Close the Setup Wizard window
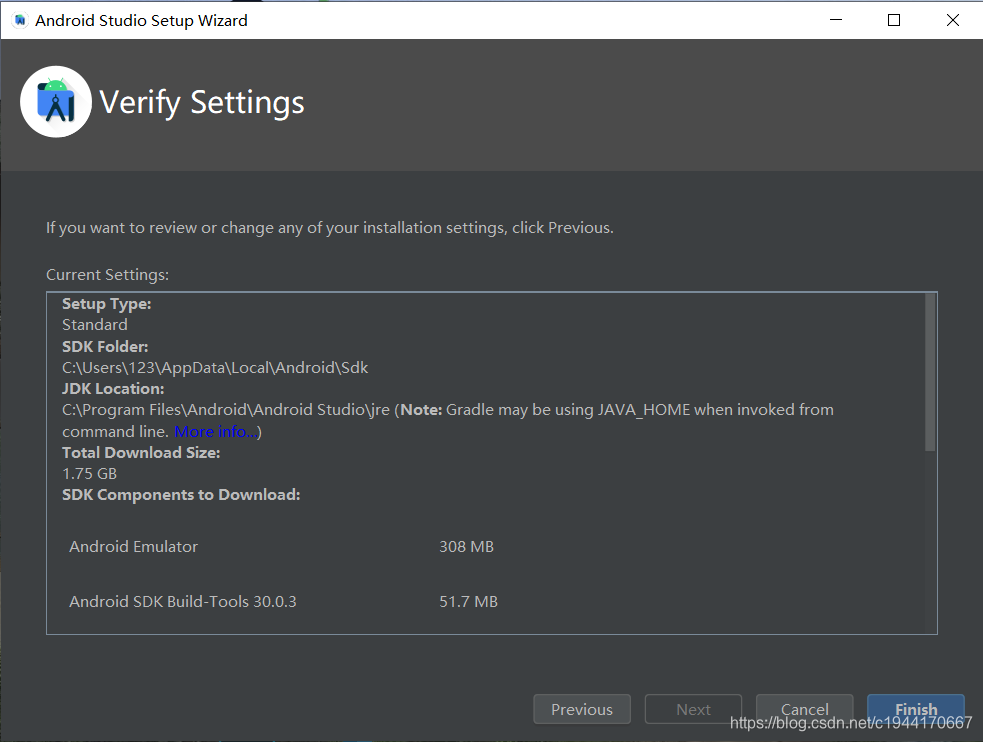Image resolution: width=983 pixels, height=742 pixels. (x=952, y=20)
